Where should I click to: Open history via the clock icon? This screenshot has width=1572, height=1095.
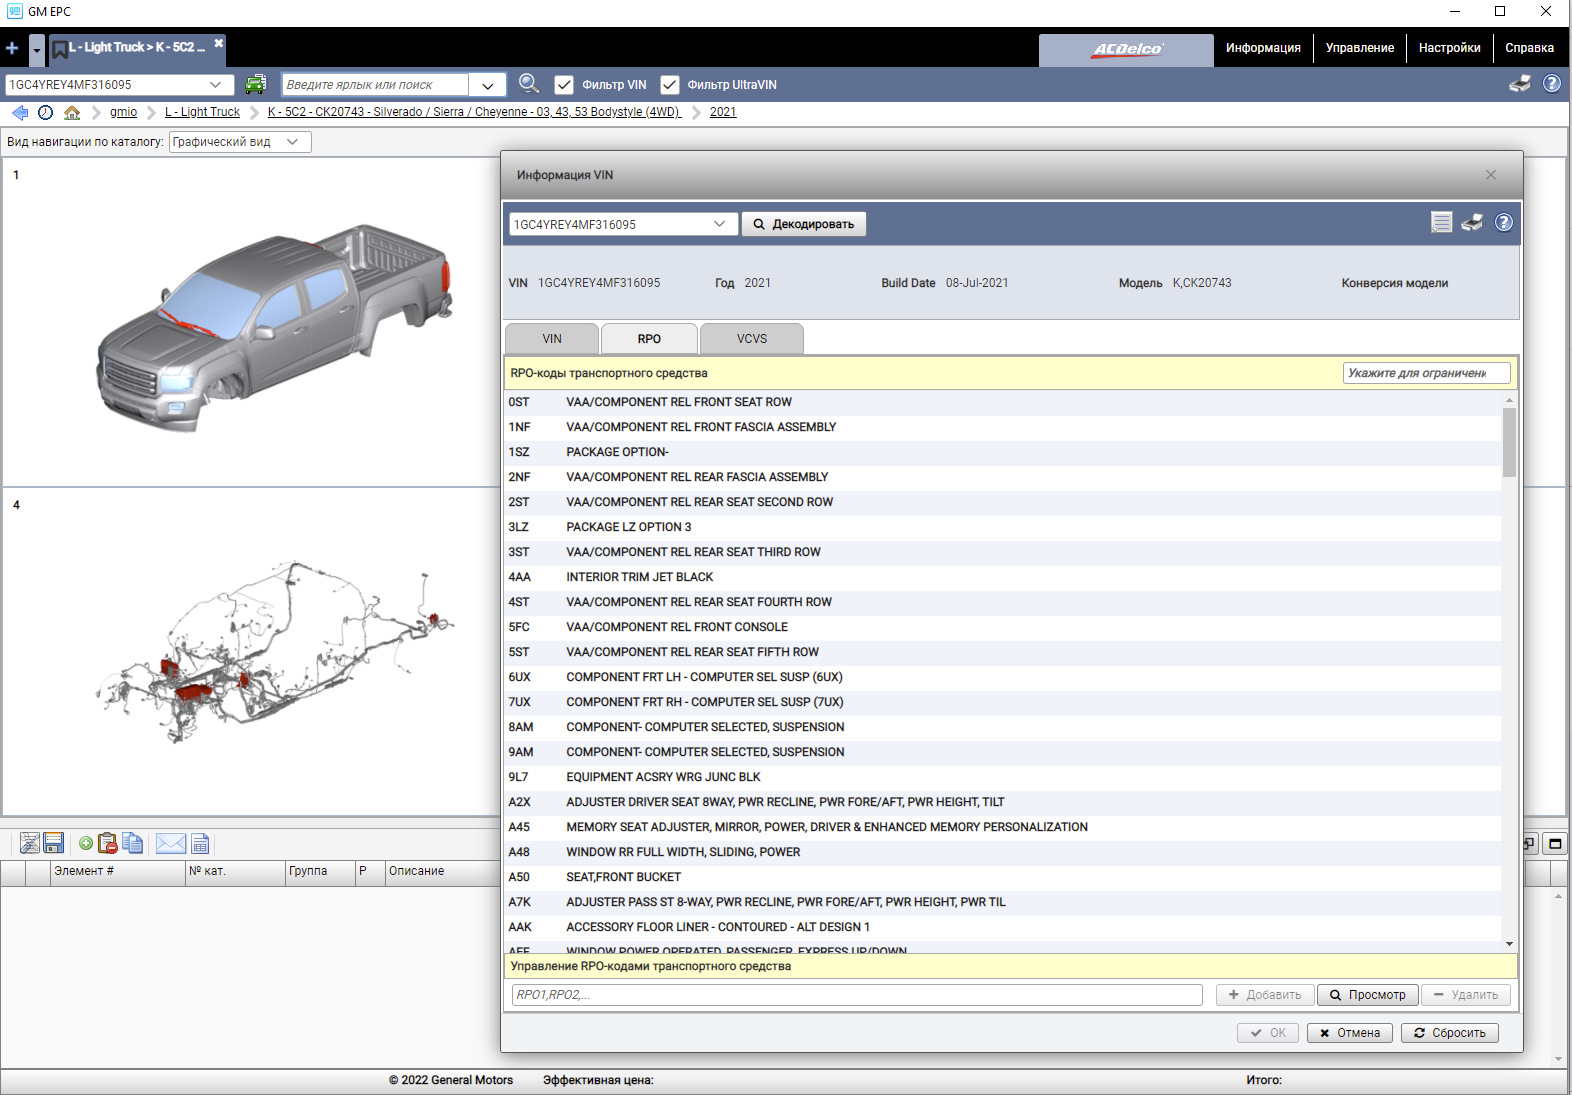[x=45, y=112]
